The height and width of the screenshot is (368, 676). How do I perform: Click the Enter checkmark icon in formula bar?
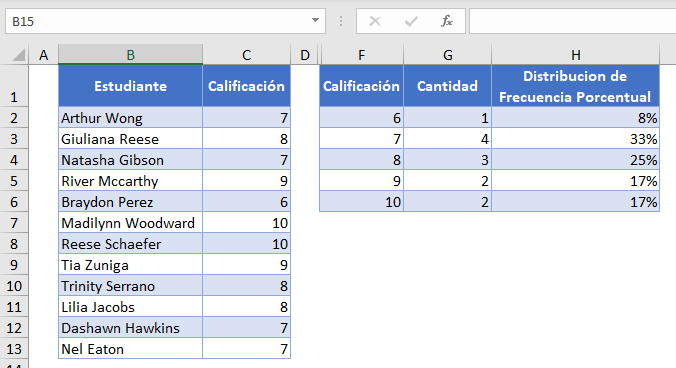tap(411, 21)
